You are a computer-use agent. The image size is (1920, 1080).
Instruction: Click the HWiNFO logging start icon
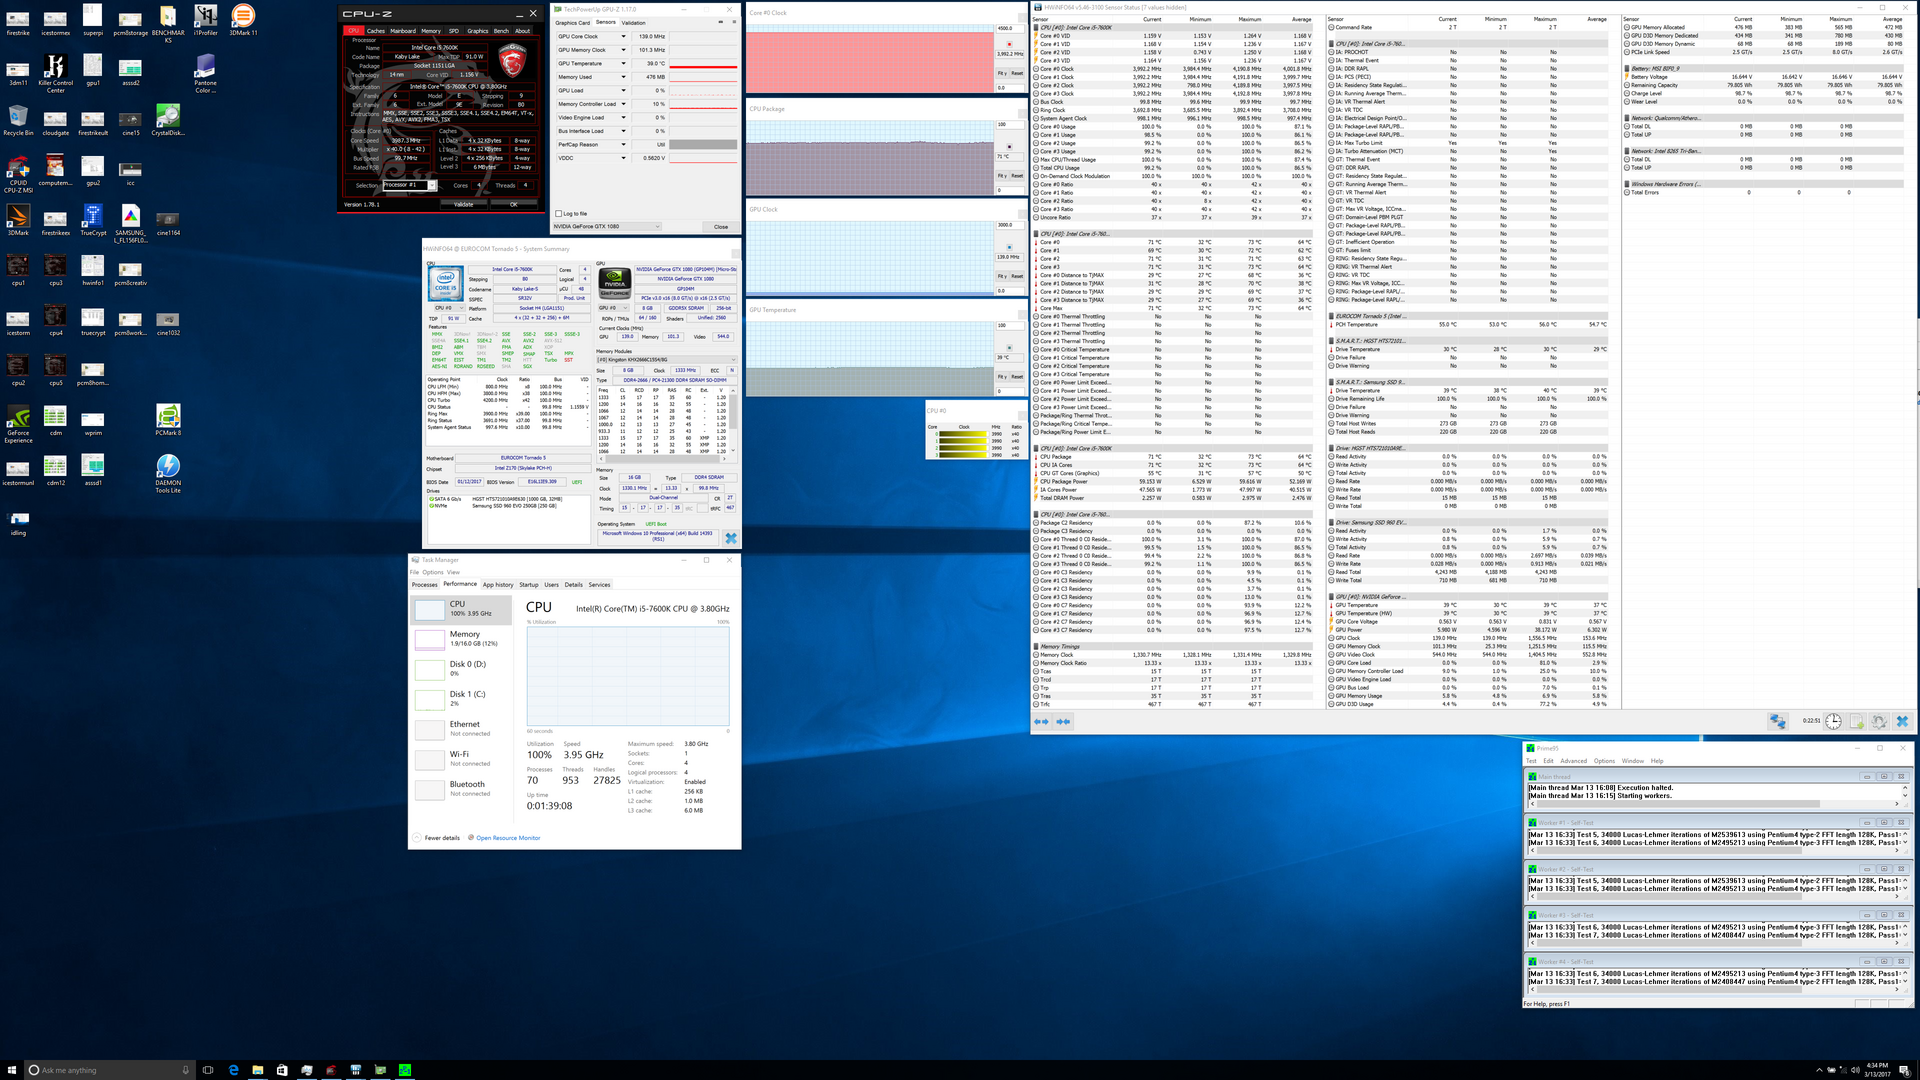pyautogui.click(x=1857, y=721)
